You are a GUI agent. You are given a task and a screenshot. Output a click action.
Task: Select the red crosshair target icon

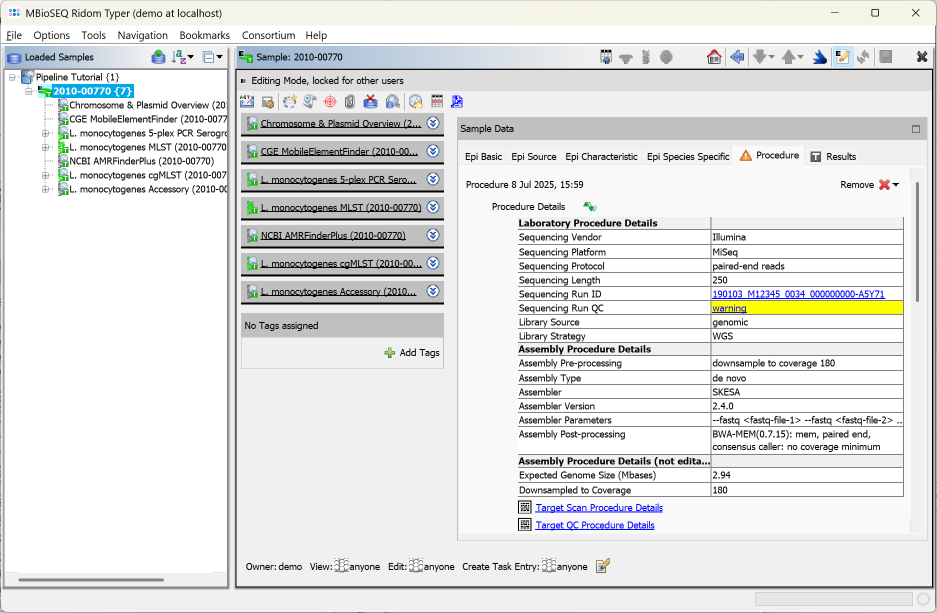pos(329,101)
